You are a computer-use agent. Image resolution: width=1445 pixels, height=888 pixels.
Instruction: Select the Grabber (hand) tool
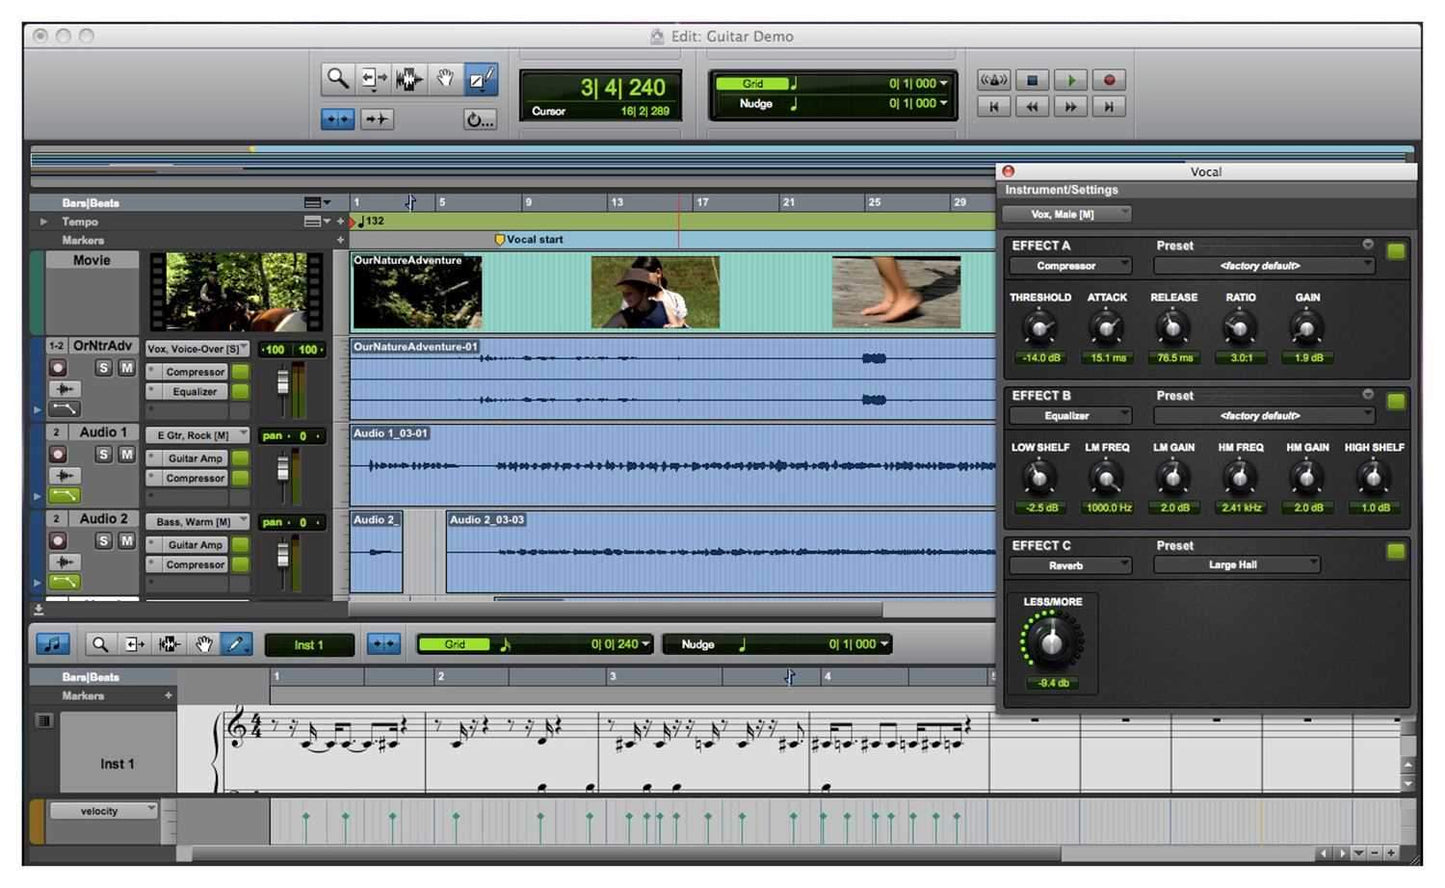tap(446, 79)
